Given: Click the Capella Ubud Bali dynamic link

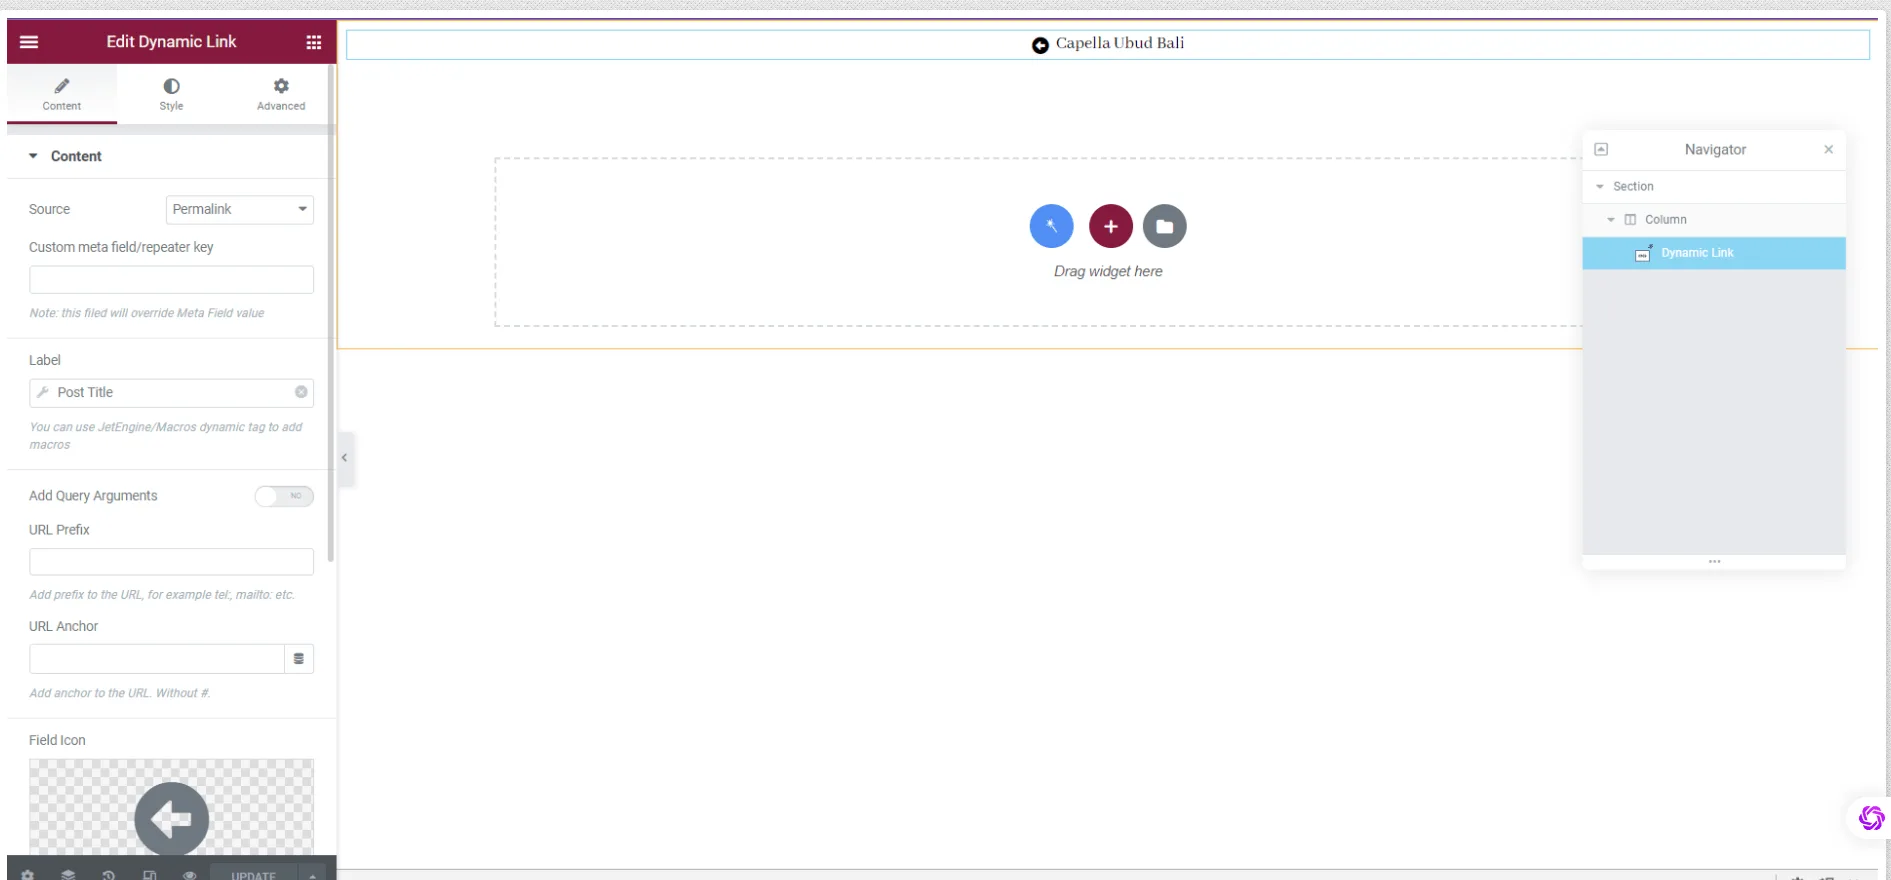Looking at the screenshot, I should click(x=1119, y=43).
